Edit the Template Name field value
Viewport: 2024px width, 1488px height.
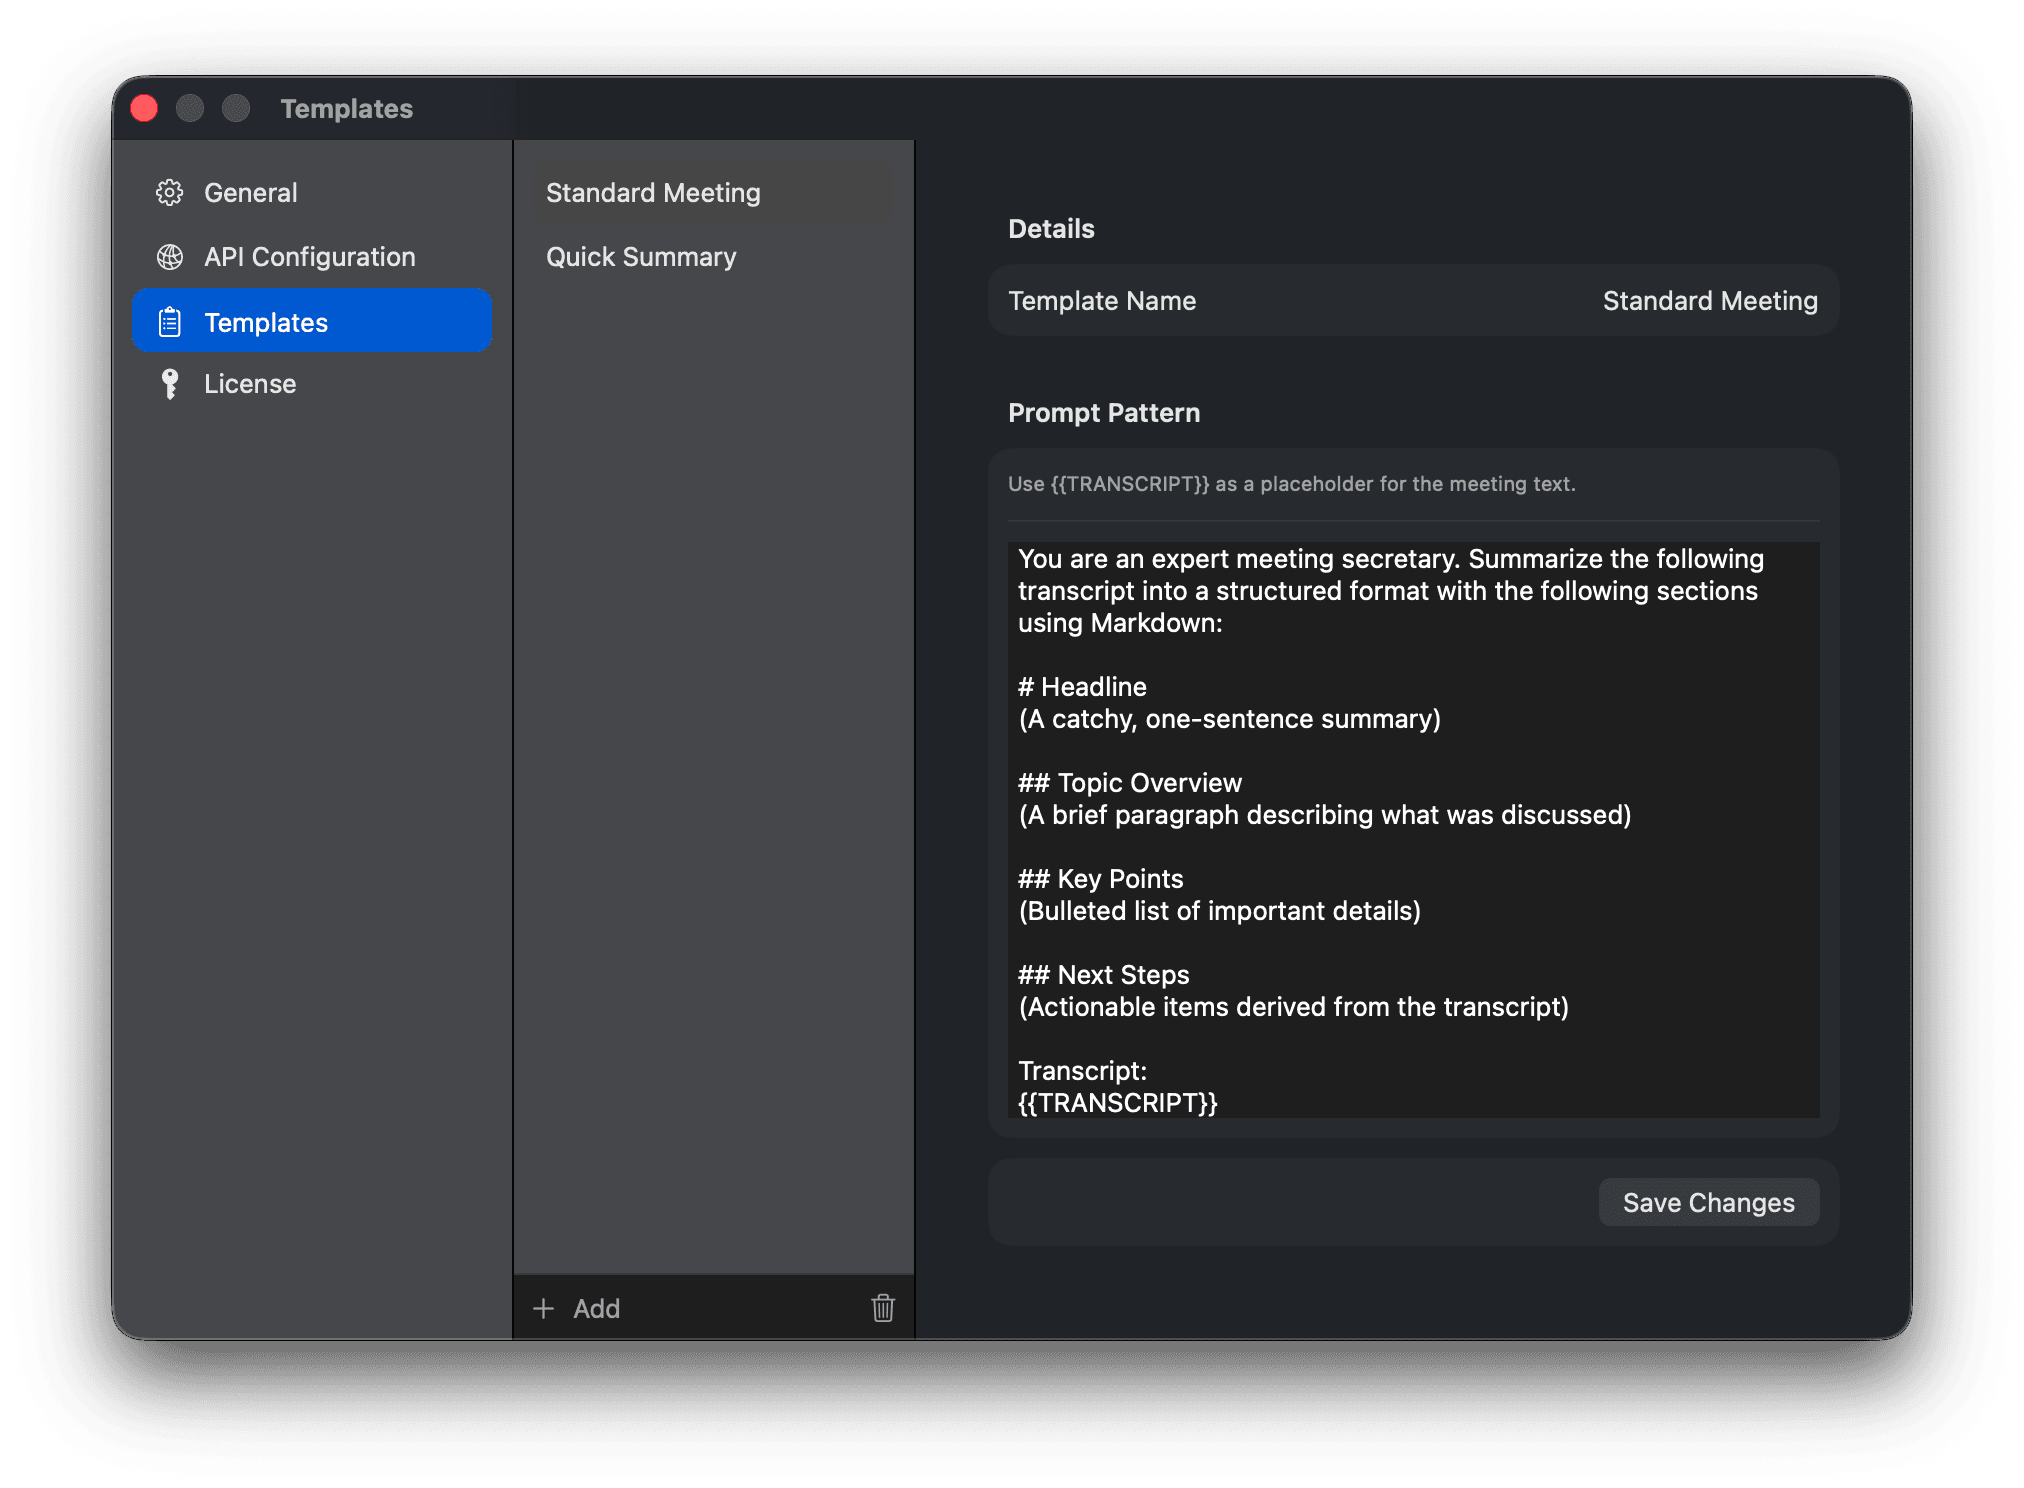1709,301
